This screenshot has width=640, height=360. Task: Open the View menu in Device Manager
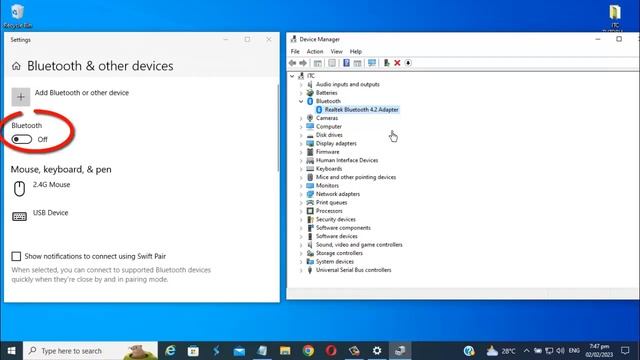click(x=336, y=51)
